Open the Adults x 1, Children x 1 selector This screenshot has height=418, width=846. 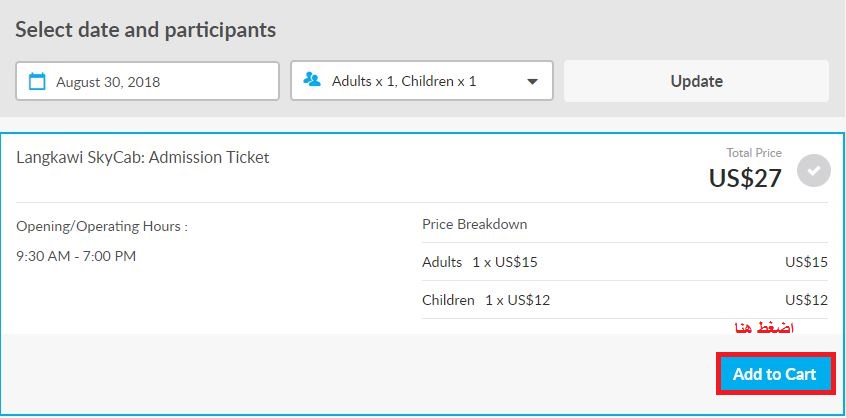(422, 80)
